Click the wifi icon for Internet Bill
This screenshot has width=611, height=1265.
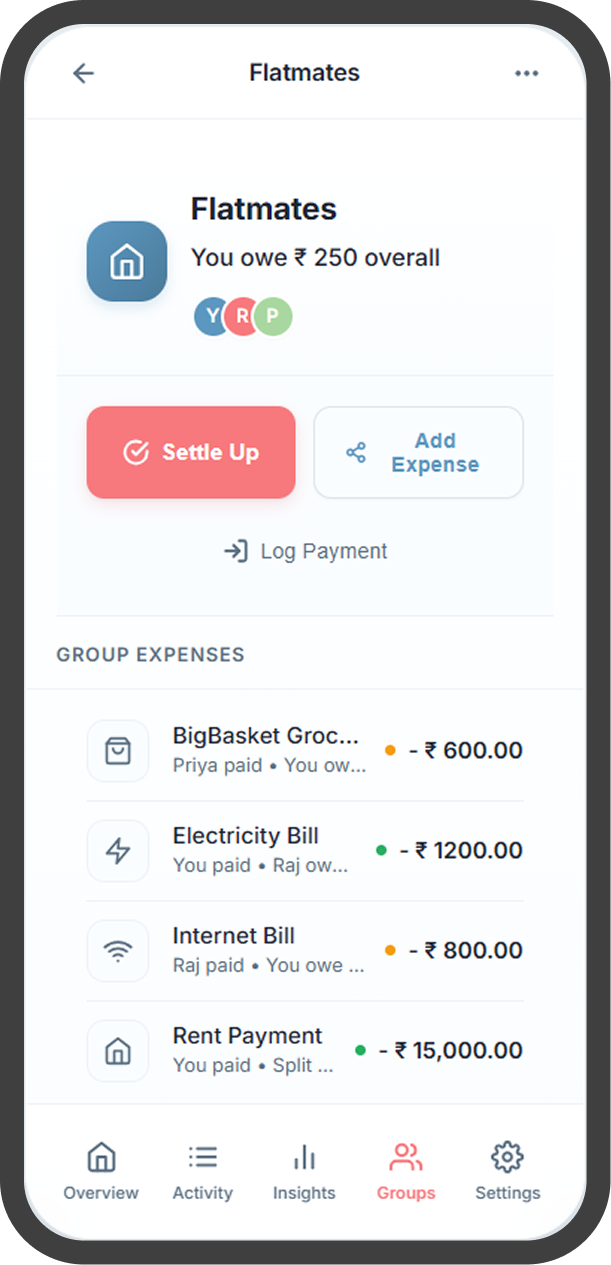[118, 951]
